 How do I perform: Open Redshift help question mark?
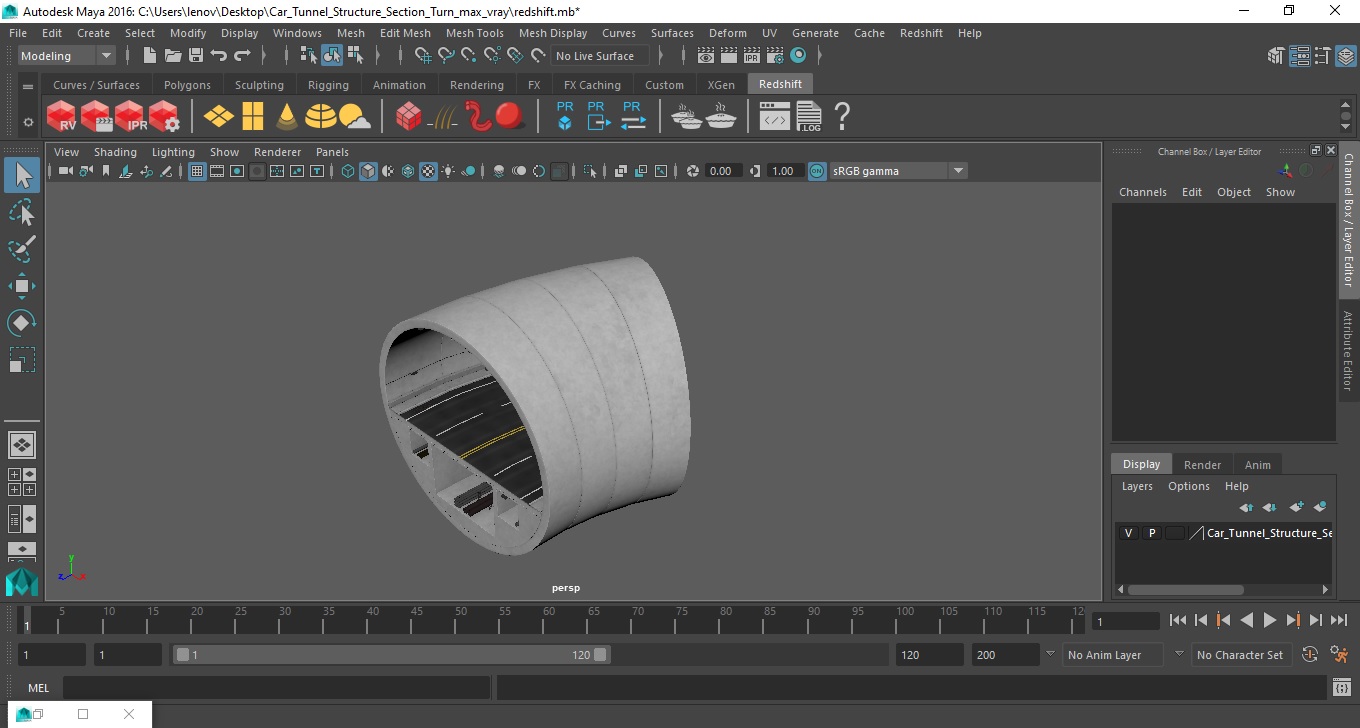coord(842,116)
